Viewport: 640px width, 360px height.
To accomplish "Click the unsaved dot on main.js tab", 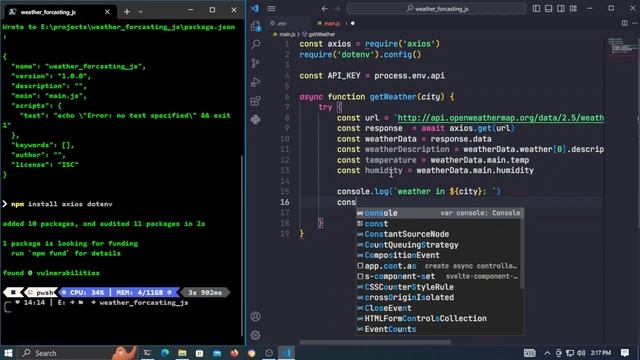I will pos(353,23).
